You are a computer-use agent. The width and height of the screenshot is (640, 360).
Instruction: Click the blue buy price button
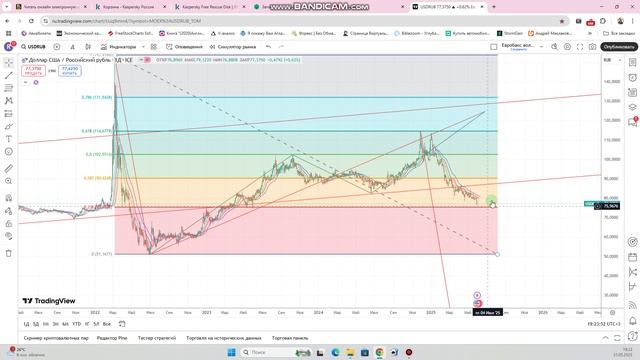click(x=70, y=71)
